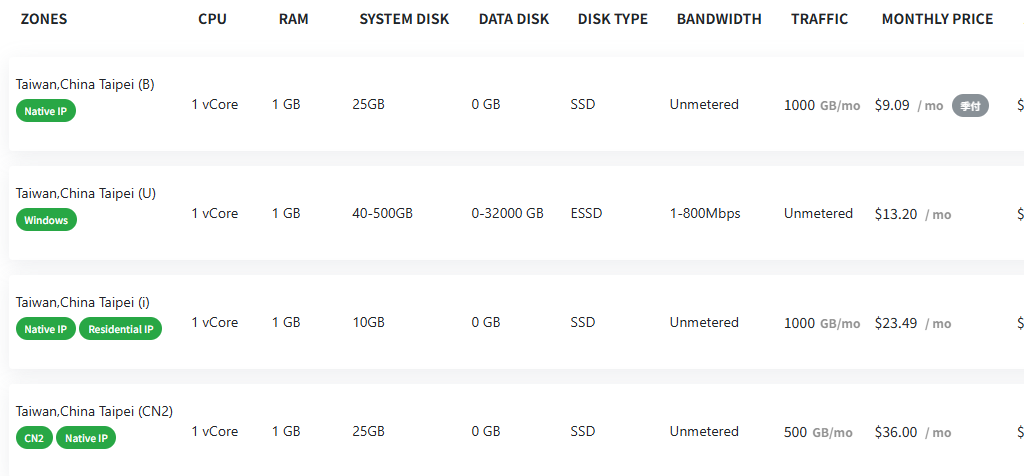Image resolution: width=1024 pixels, height=476 pixels.
Task: Click the Native IP badge under Taipei (B)
Action: point(46,111)
